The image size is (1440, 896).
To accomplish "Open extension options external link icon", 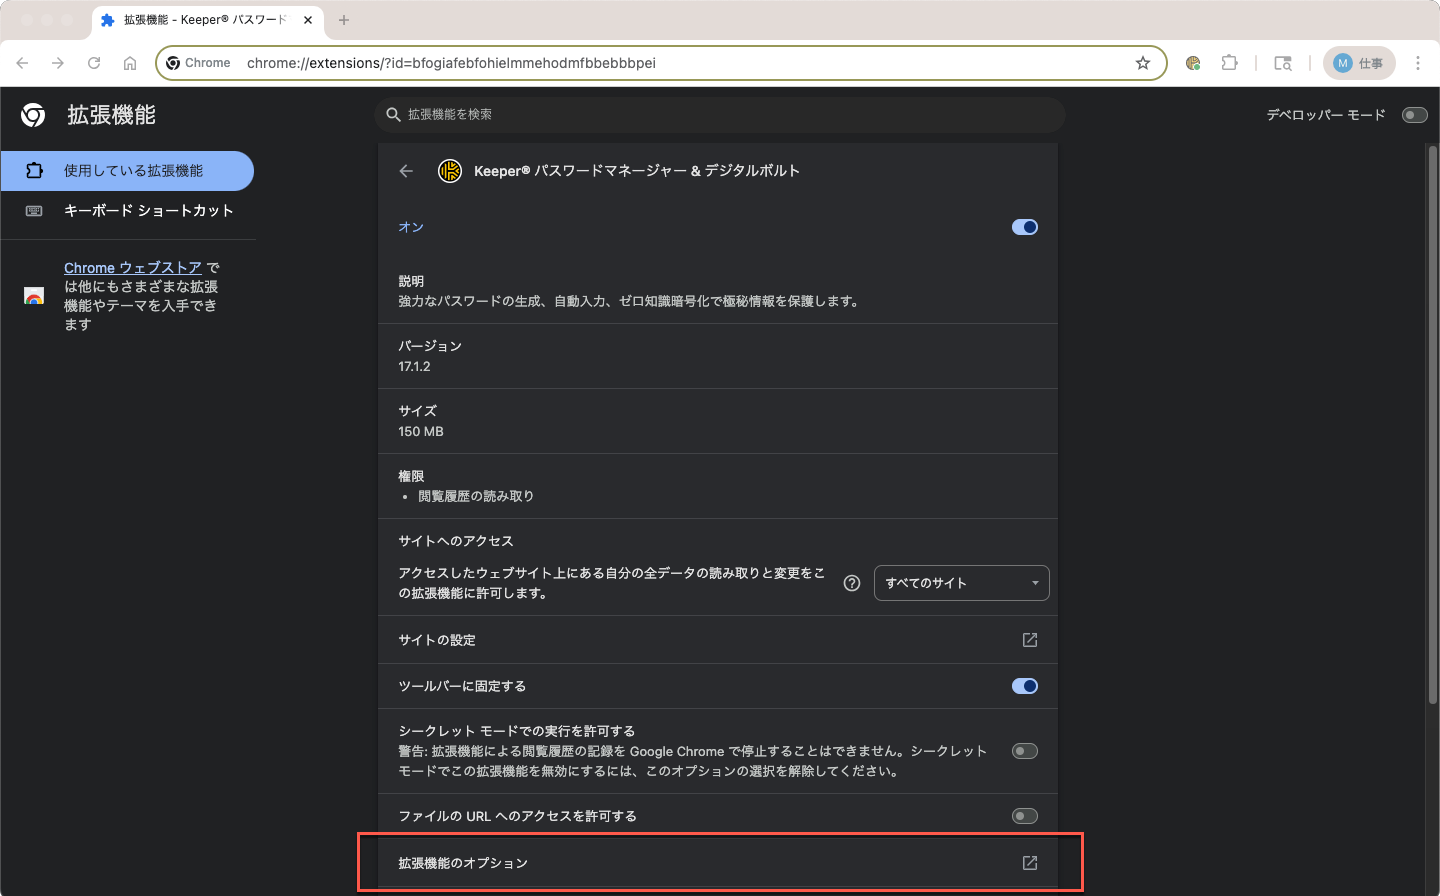I will (1029, 863).
